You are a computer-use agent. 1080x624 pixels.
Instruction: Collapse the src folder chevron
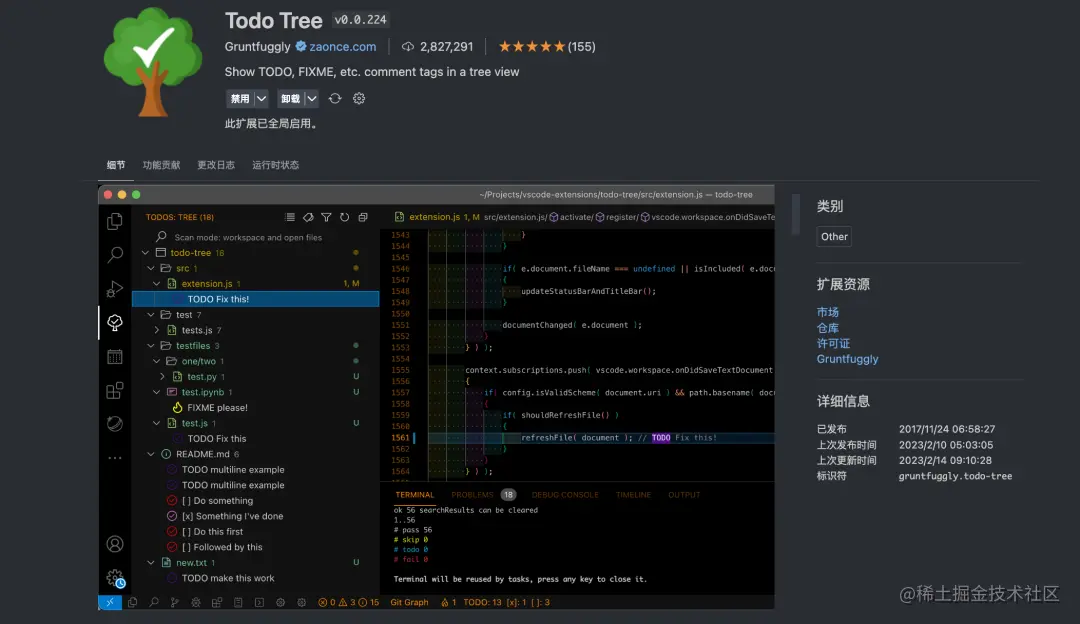coord(152,268)
